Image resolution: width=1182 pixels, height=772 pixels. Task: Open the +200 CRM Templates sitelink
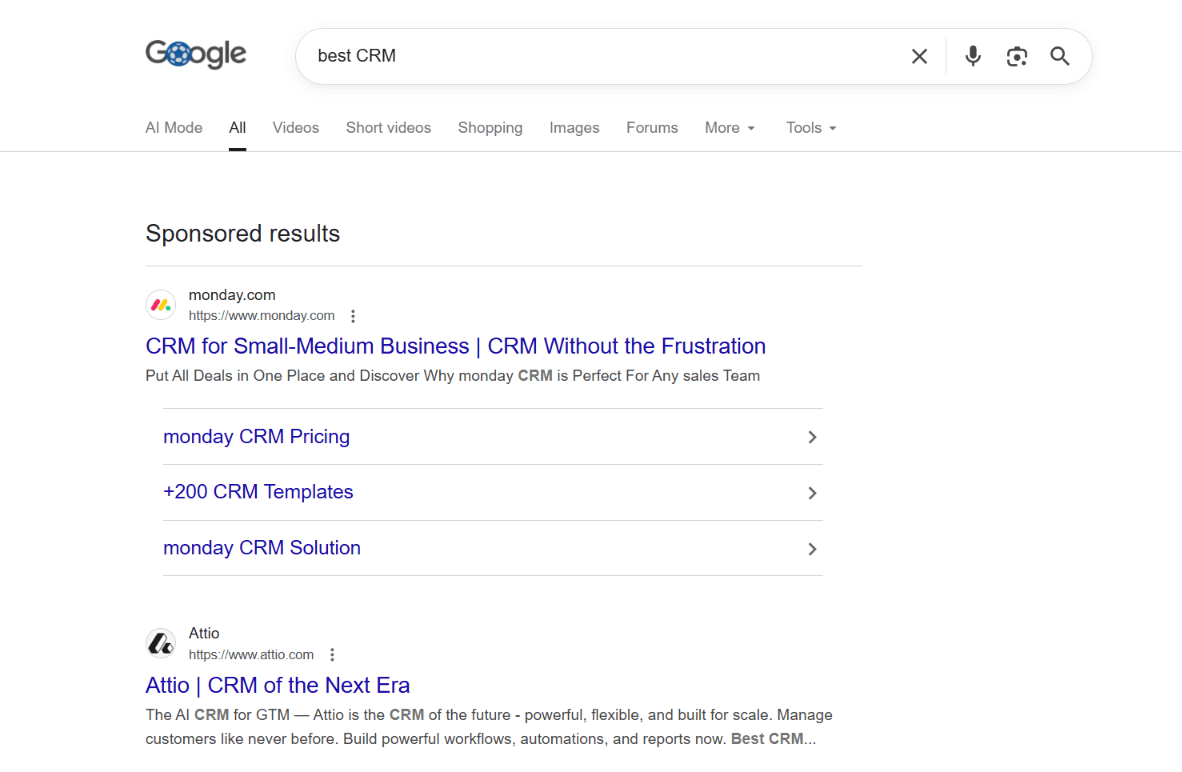click(258, 492)
